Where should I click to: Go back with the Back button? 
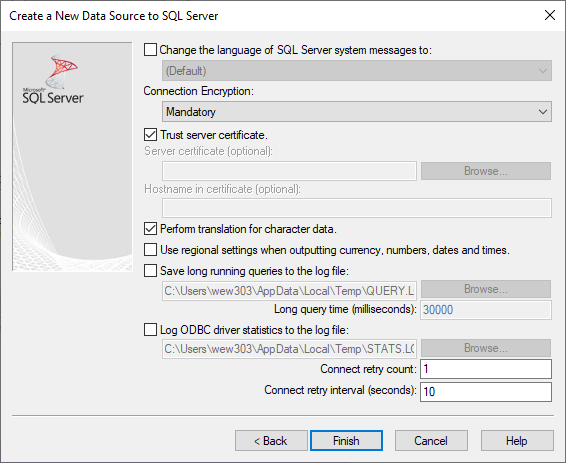pos(271,441)
